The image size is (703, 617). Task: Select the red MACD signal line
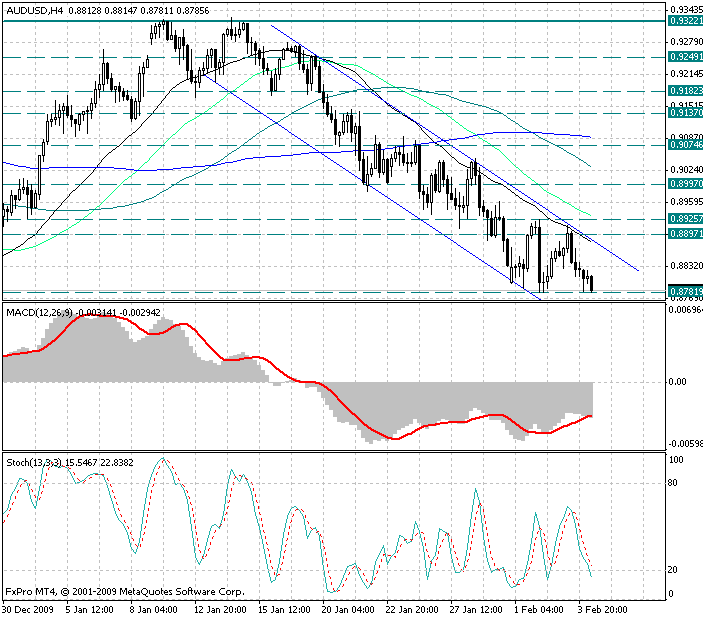click(298, 376)
